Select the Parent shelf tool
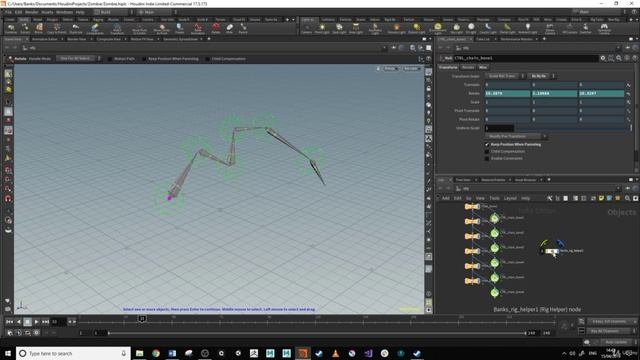Image resolution: width=640 pixels, height=360 pixels. point(243,29)
